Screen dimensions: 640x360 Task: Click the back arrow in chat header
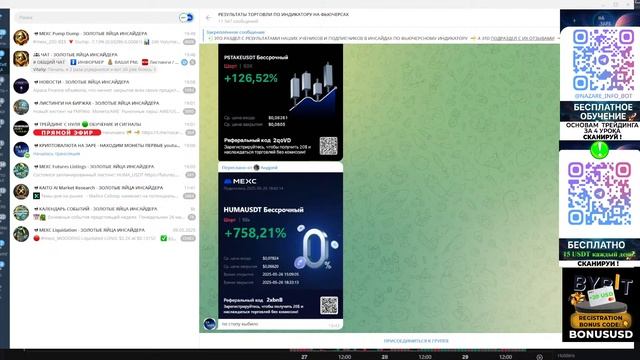(x=209, y=18)
